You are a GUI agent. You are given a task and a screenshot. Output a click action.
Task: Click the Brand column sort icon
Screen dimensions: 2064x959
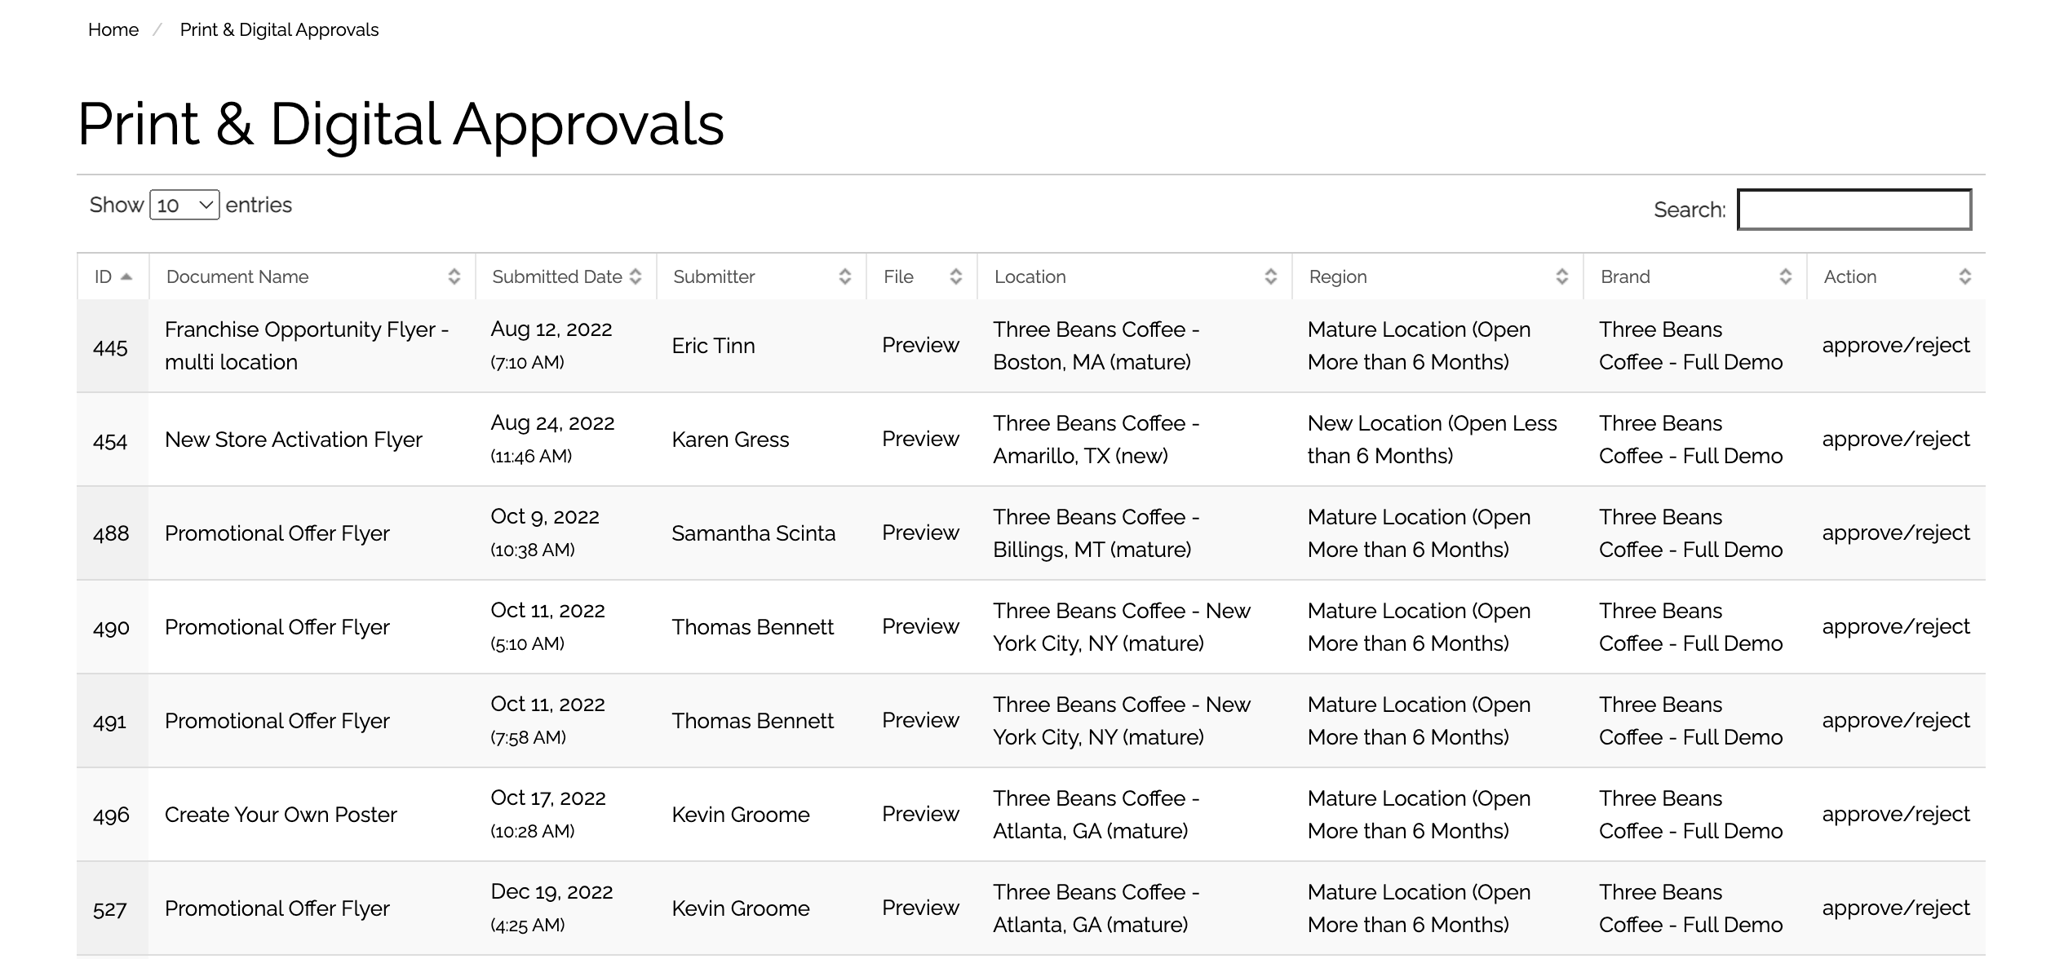(1785, 277)
